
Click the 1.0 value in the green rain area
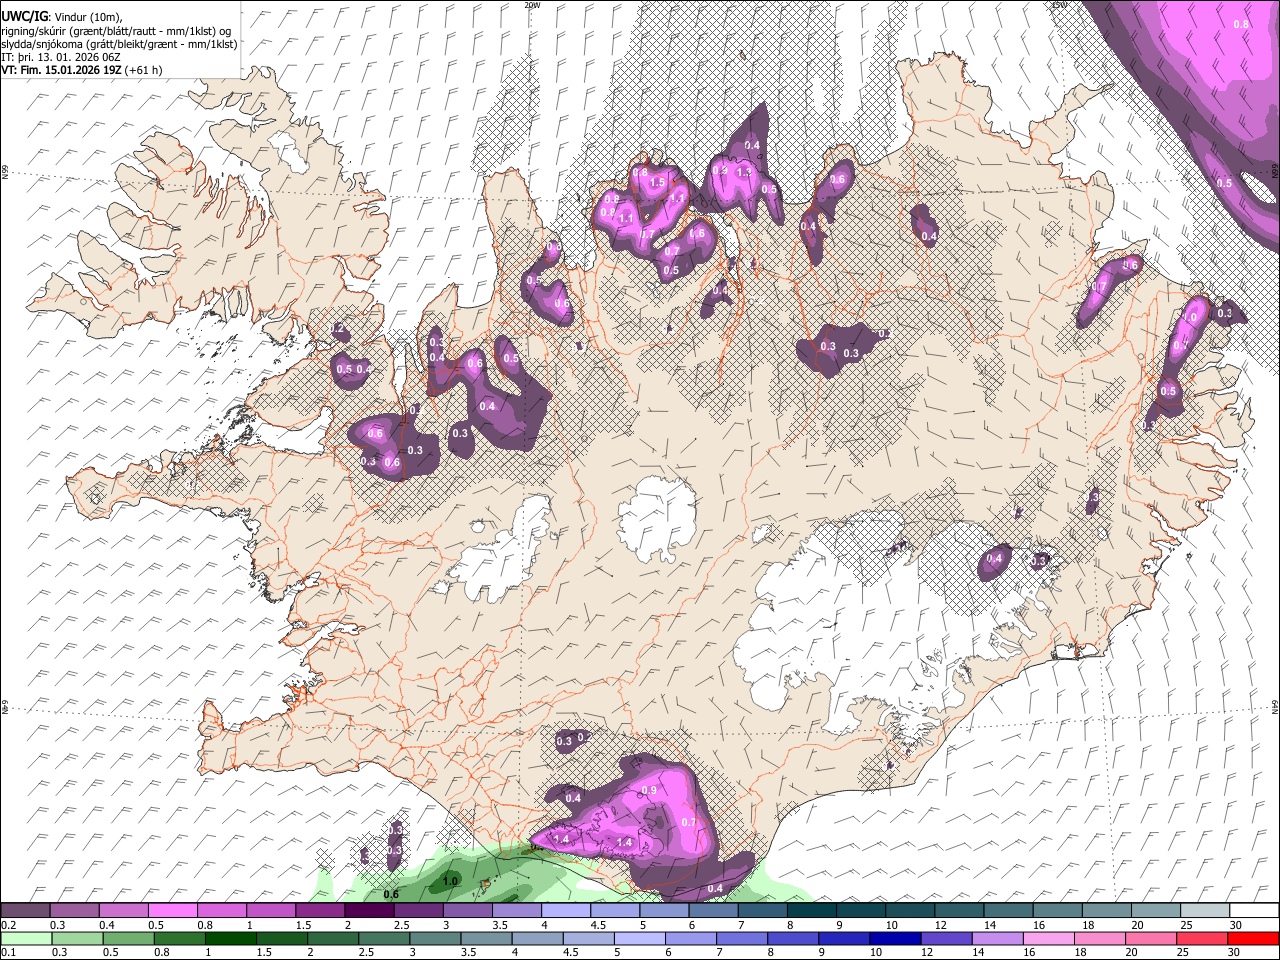pos(450,881)
